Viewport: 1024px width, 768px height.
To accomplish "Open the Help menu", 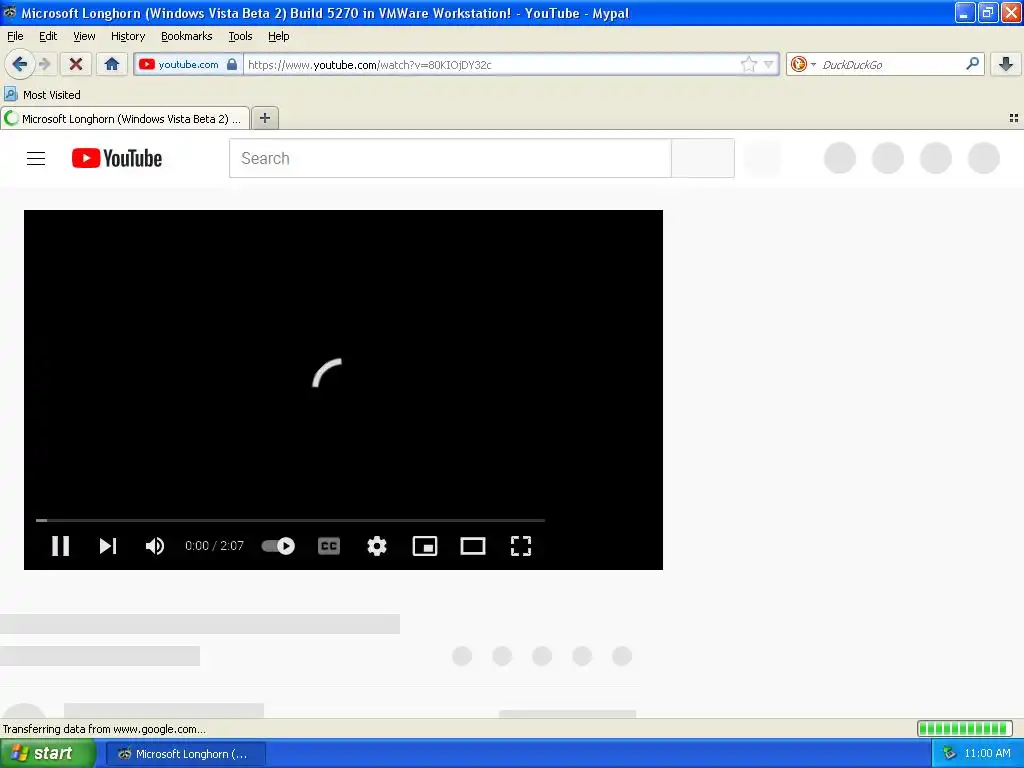I will pyautogui.click(x=278, y=36).
